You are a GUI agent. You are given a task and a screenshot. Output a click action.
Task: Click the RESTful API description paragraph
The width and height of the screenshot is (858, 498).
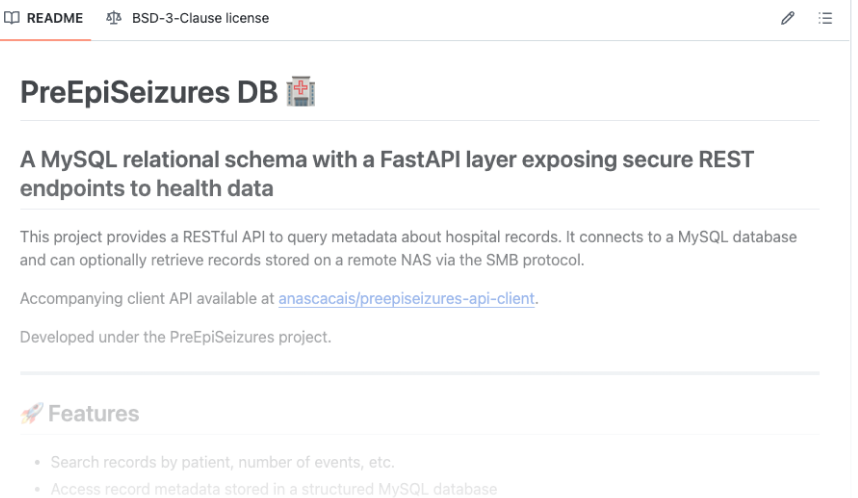pos(408,248)
